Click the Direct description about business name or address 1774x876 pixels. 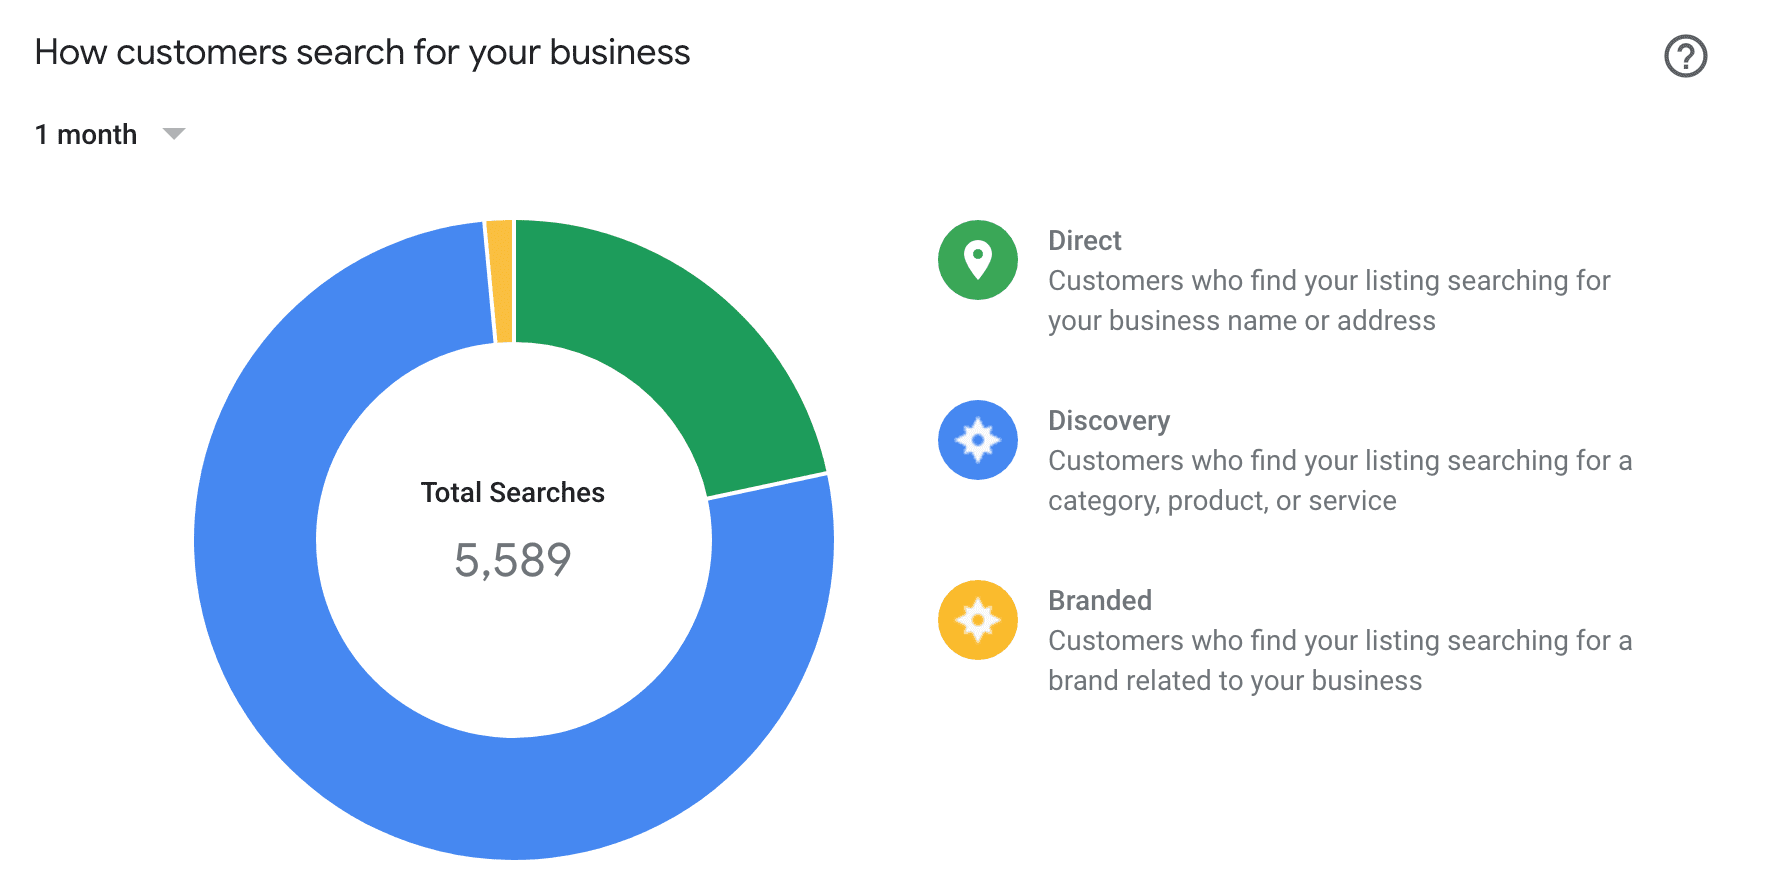[x=1329, y=300]
